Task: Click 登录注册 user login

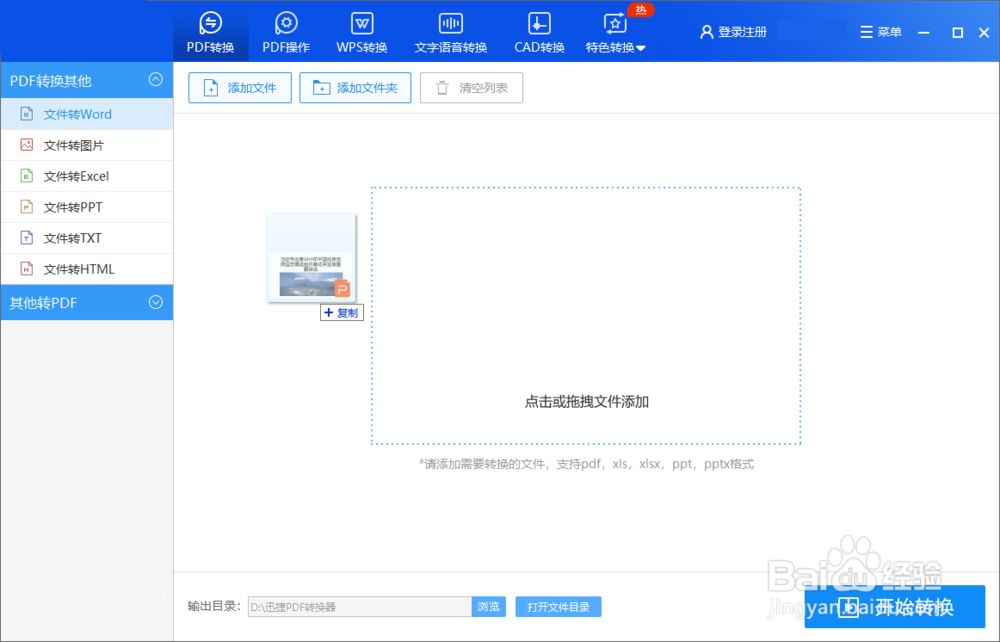Action: (x=733, y=32)
